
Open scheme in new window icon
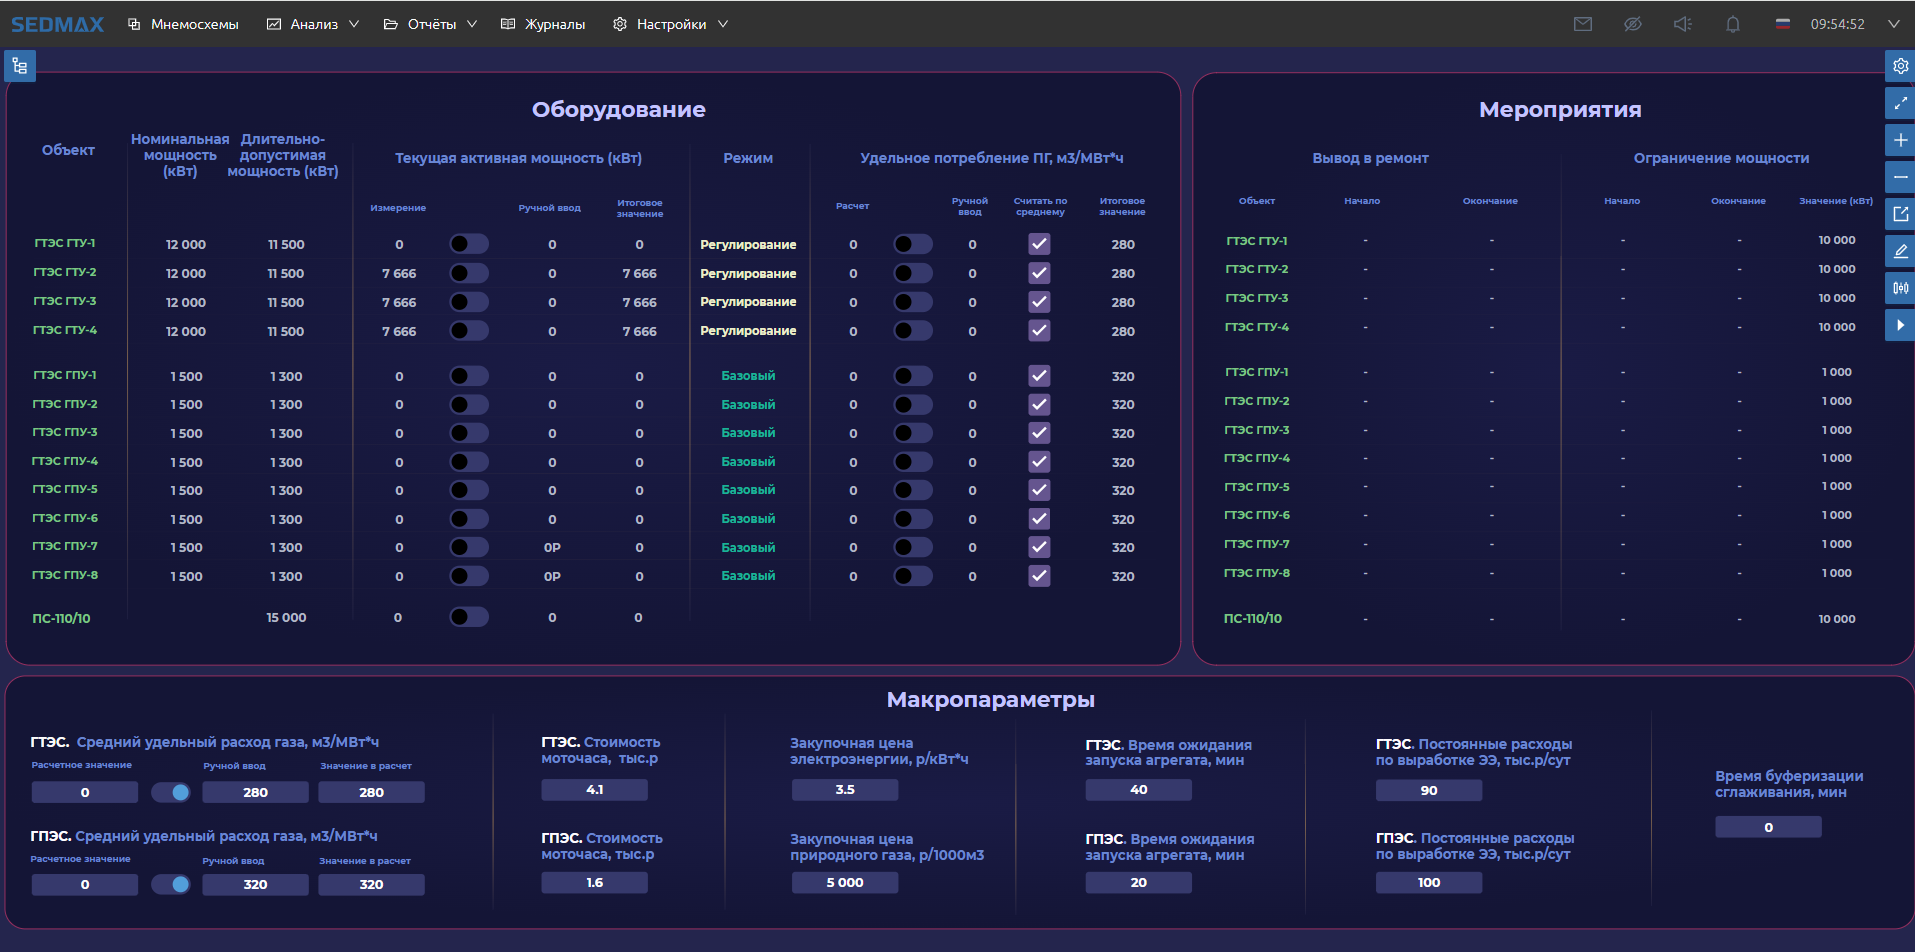1900,214
